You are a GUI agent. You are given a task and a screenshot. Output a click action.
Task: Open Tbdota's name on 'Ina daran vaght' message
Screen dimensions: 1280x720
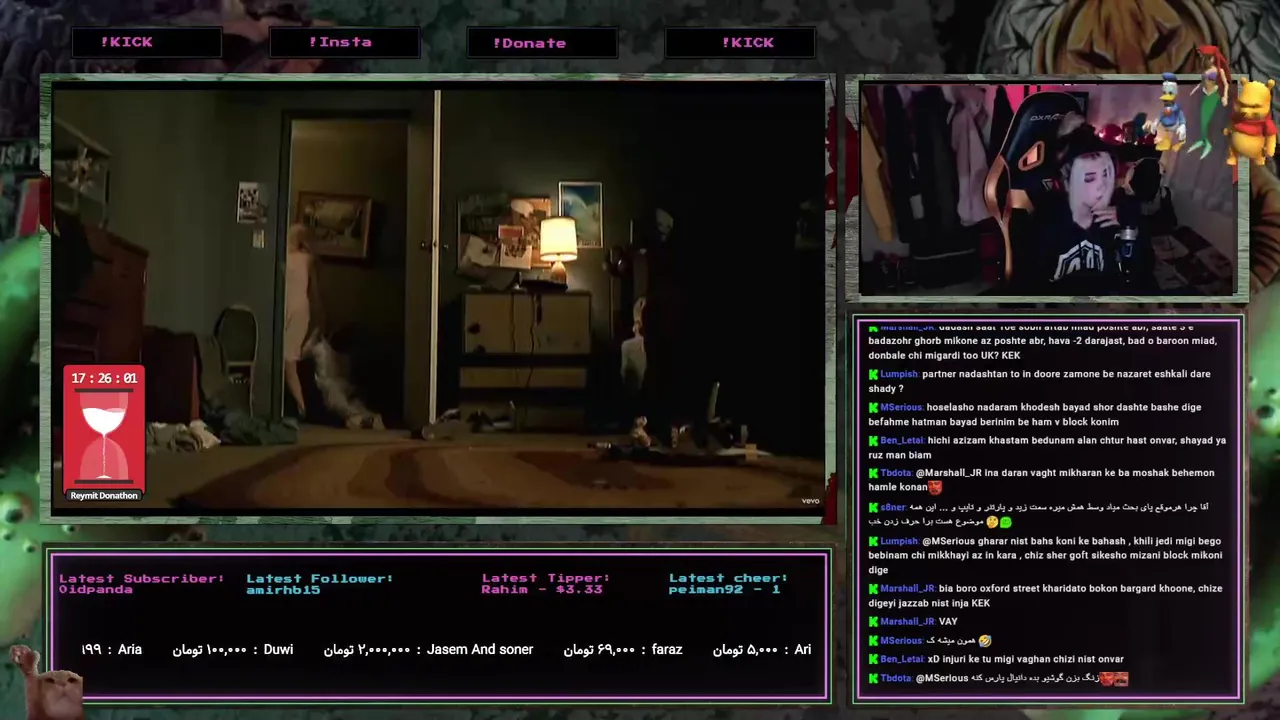pyautogui.click(x=896, y=474)
